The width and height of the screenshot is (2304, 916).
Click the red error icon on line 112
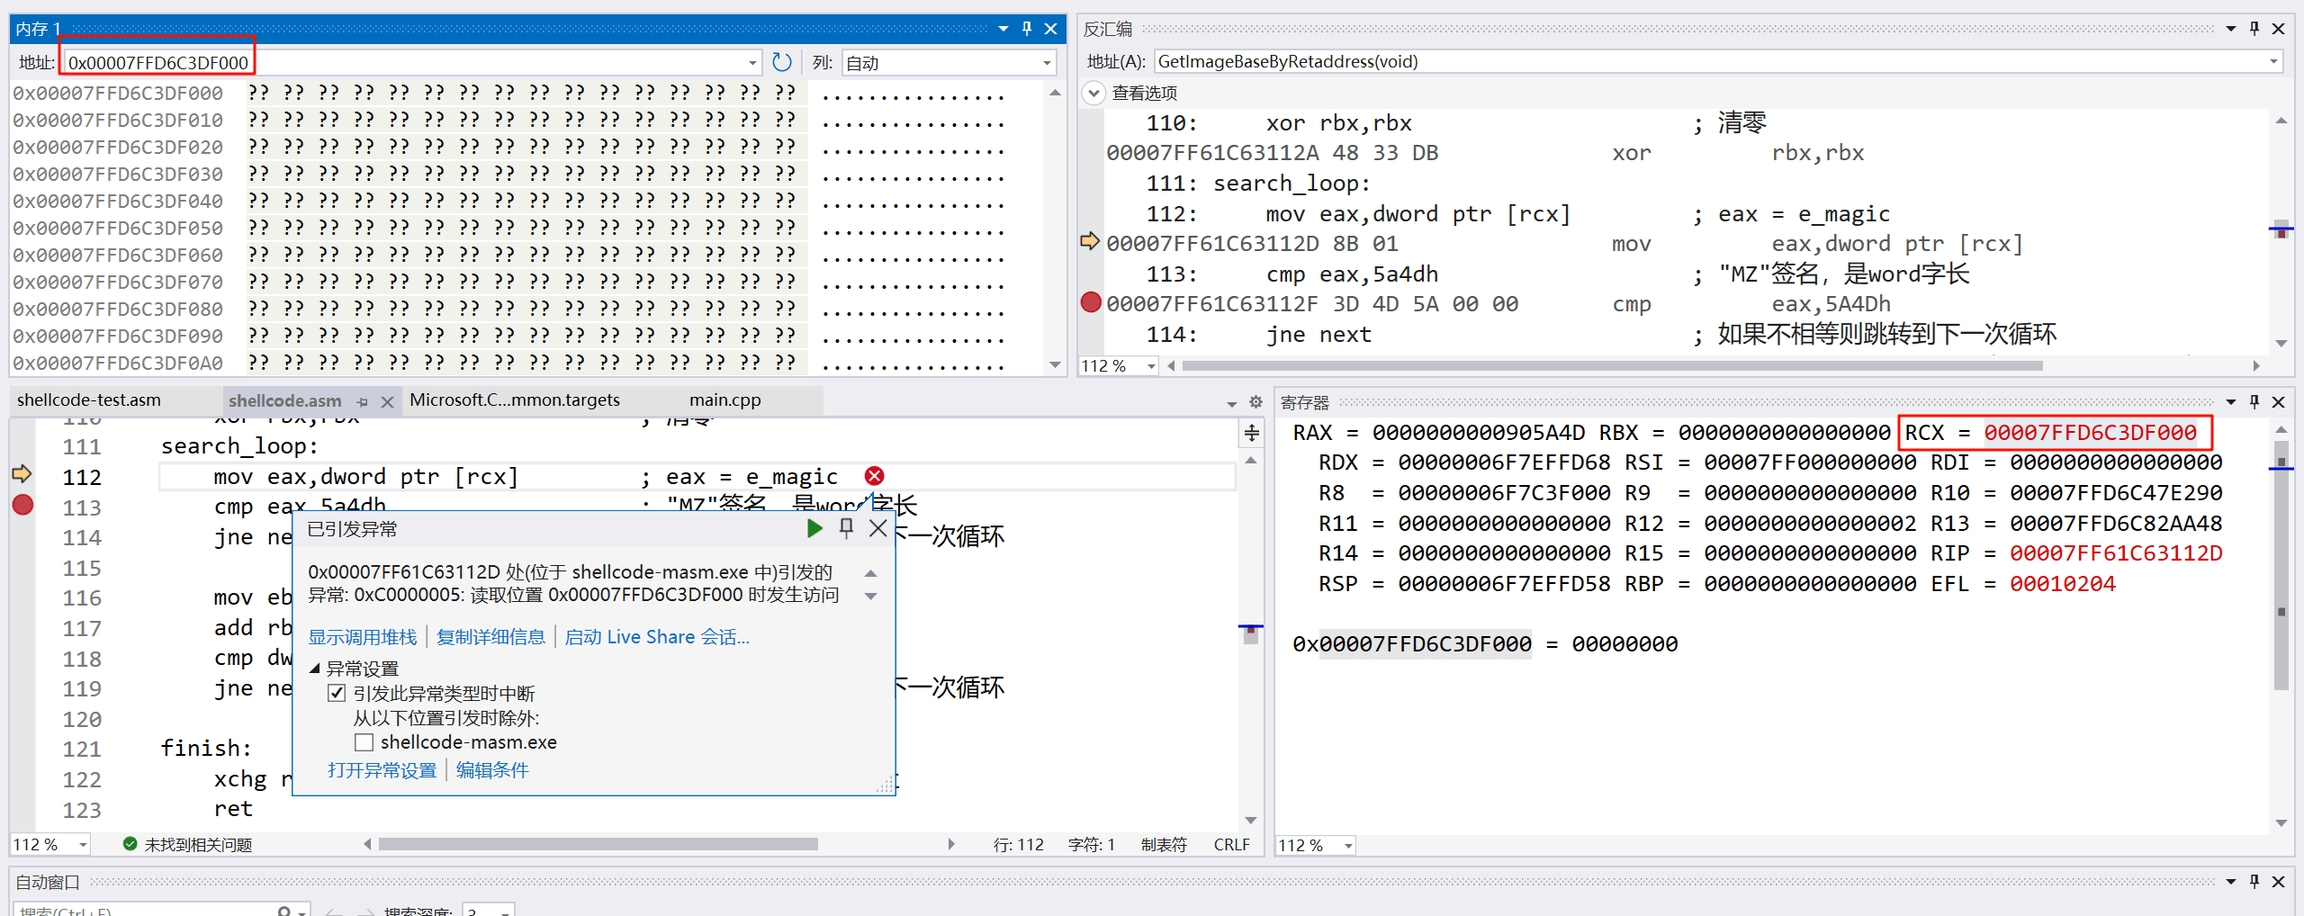click(874, 476)
